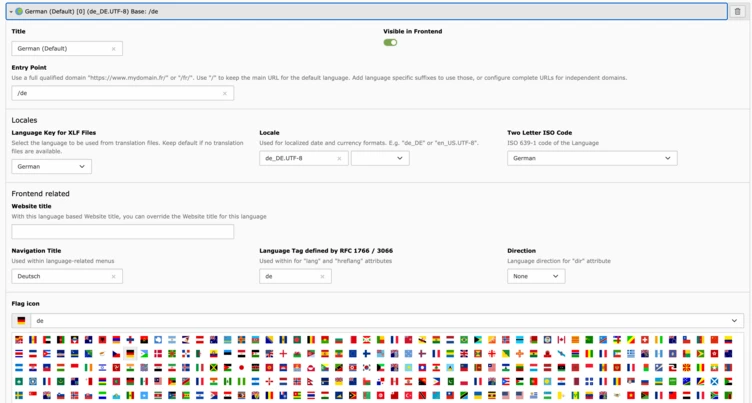Select the Finland flag icon
This screenshot has width=752, height=403.
point(366,354)
